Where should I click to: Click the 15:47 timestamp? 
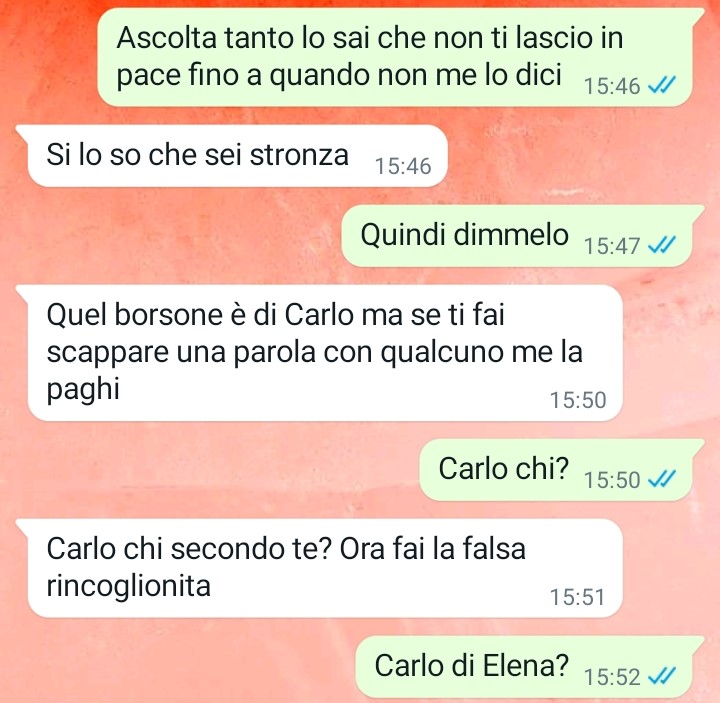point(612,246)
